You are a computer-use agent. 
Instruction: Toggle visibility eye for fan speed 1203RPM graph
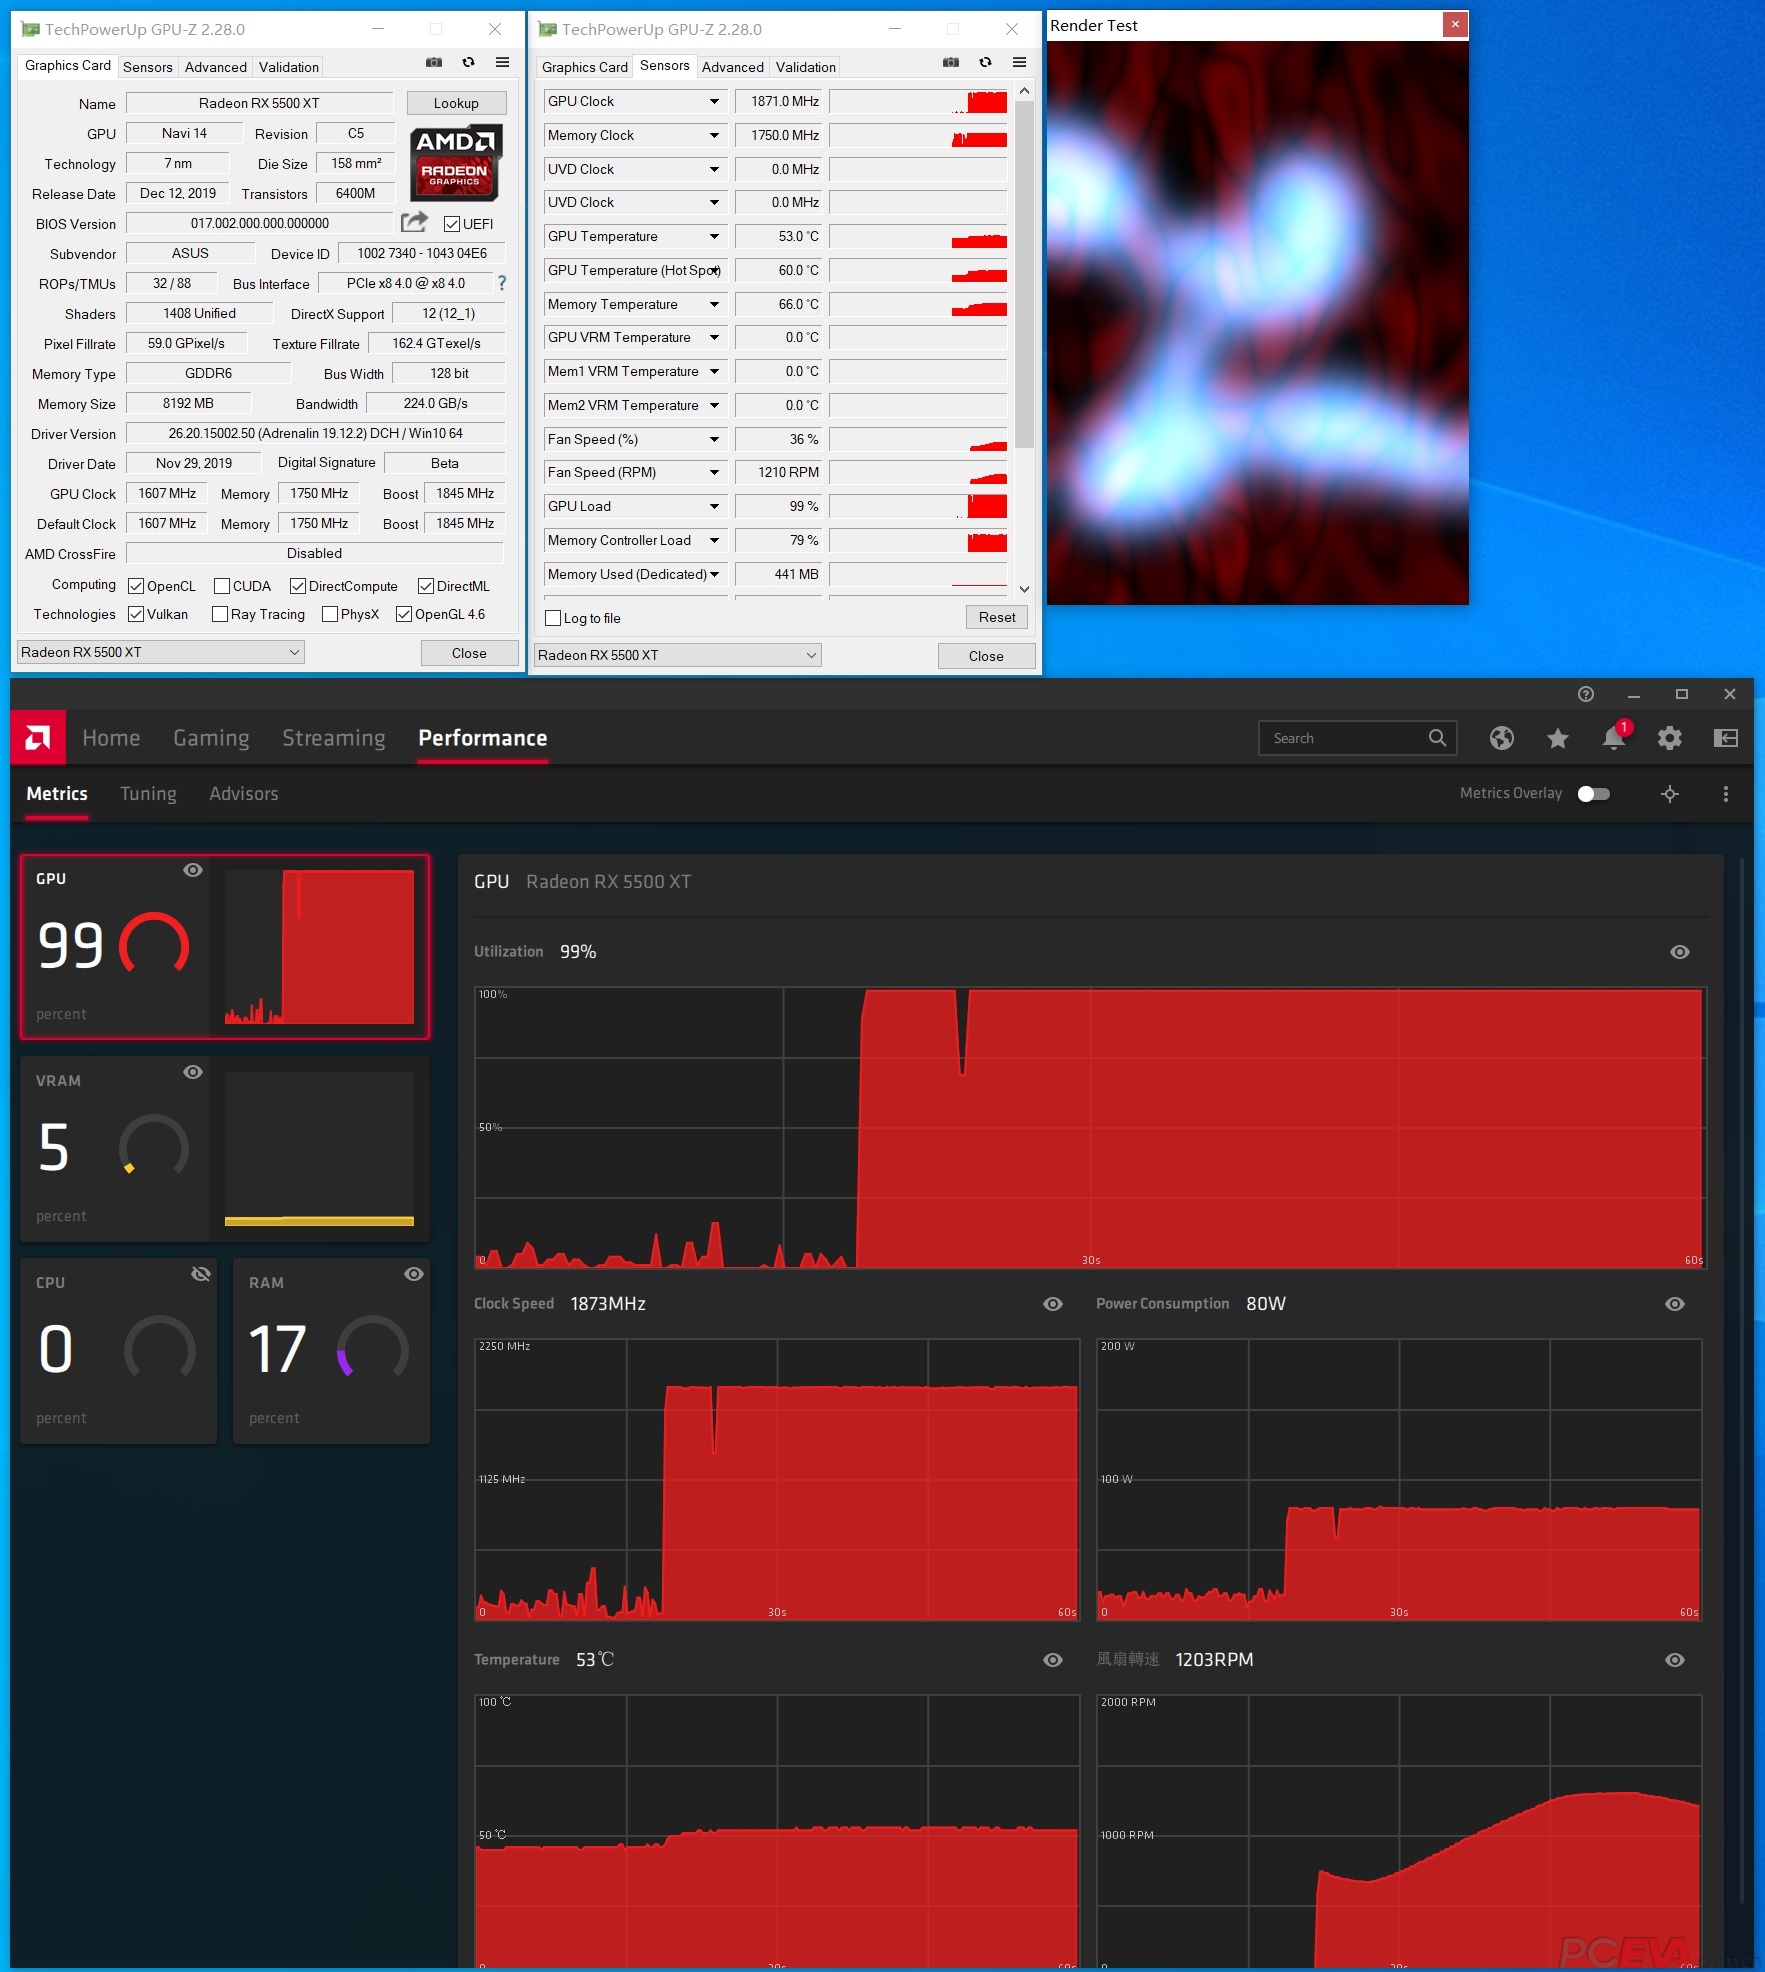[1675, 1660]
